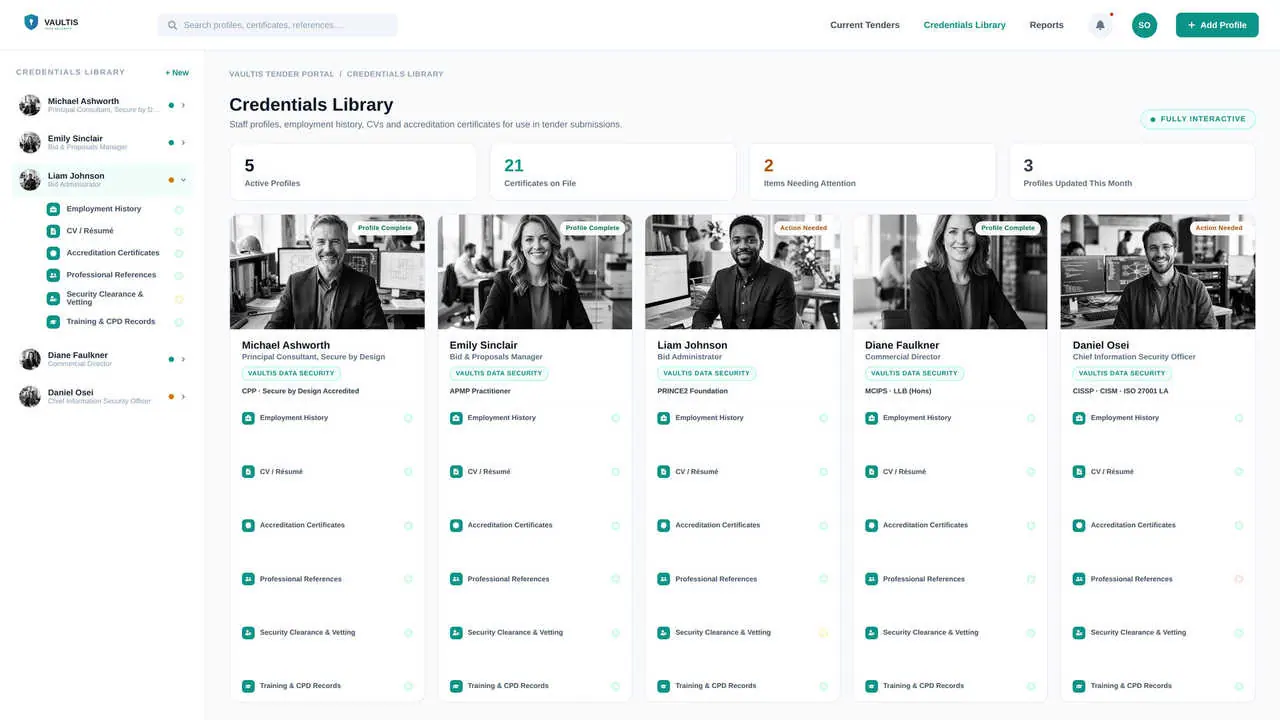Click the Employment History icon under Liam Johnson in sidebar
This screenshot has width=1280, height=720.
pyautogui.click(x=53, y=209)
